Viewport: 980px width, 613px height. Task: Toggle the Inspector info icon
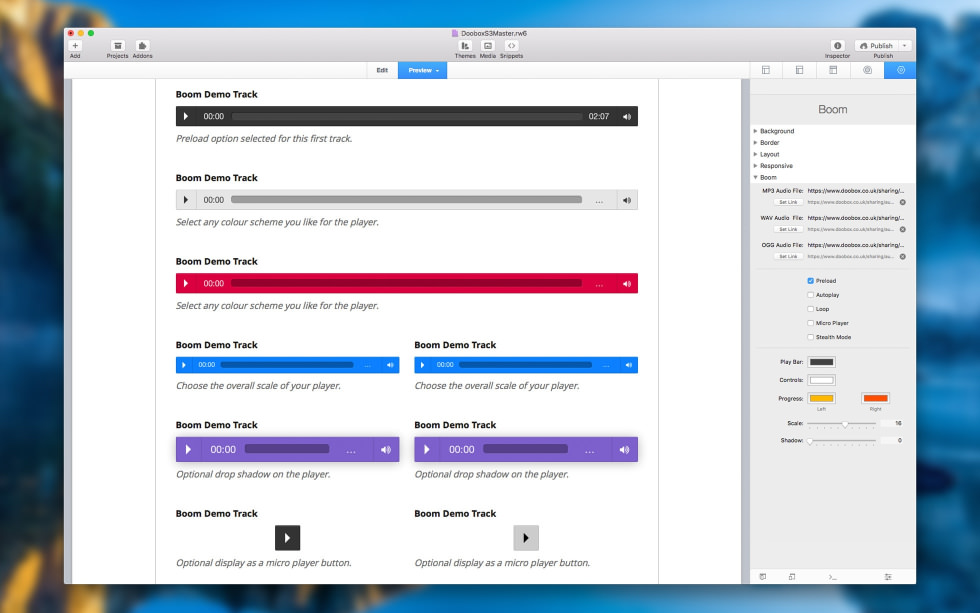pyautogui.click(x=838, y=46)
